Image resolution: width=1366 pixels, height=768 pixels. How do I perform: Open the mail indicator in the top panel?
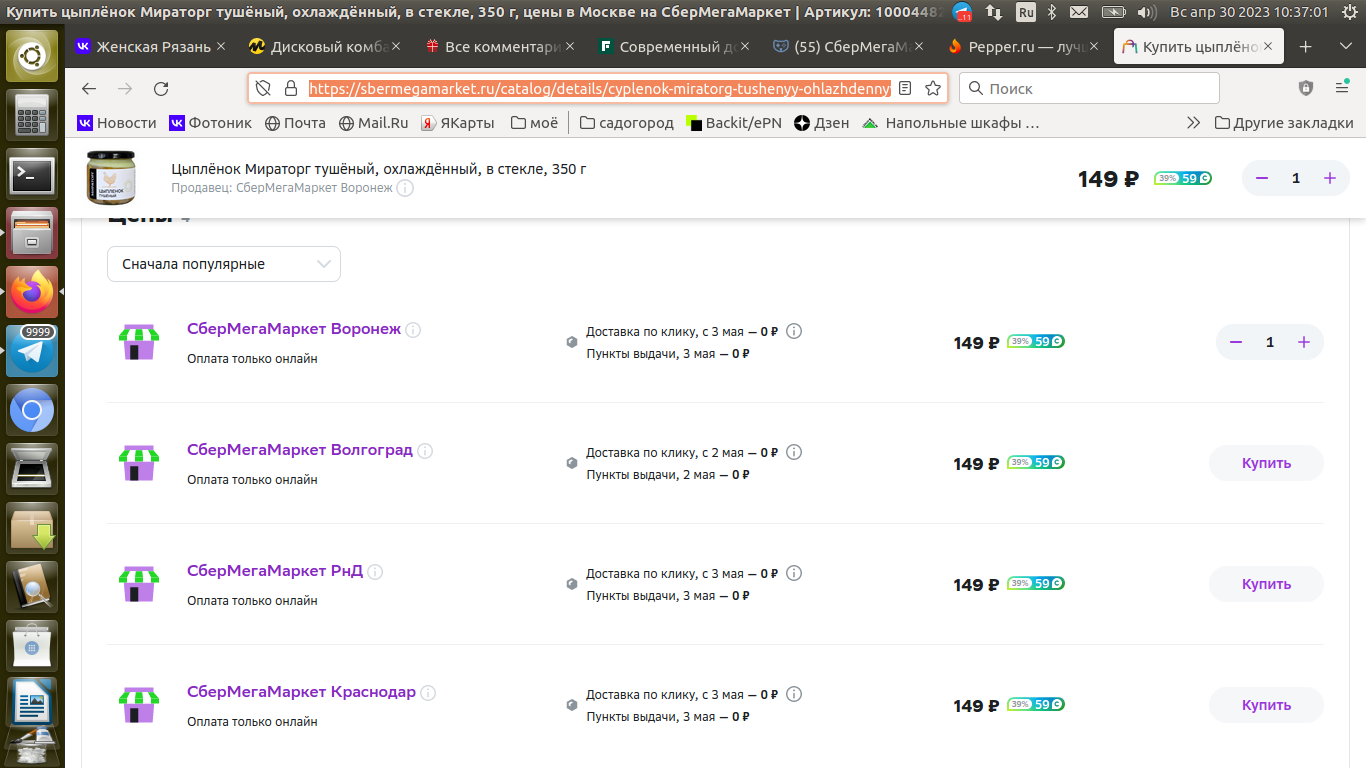1079,12
